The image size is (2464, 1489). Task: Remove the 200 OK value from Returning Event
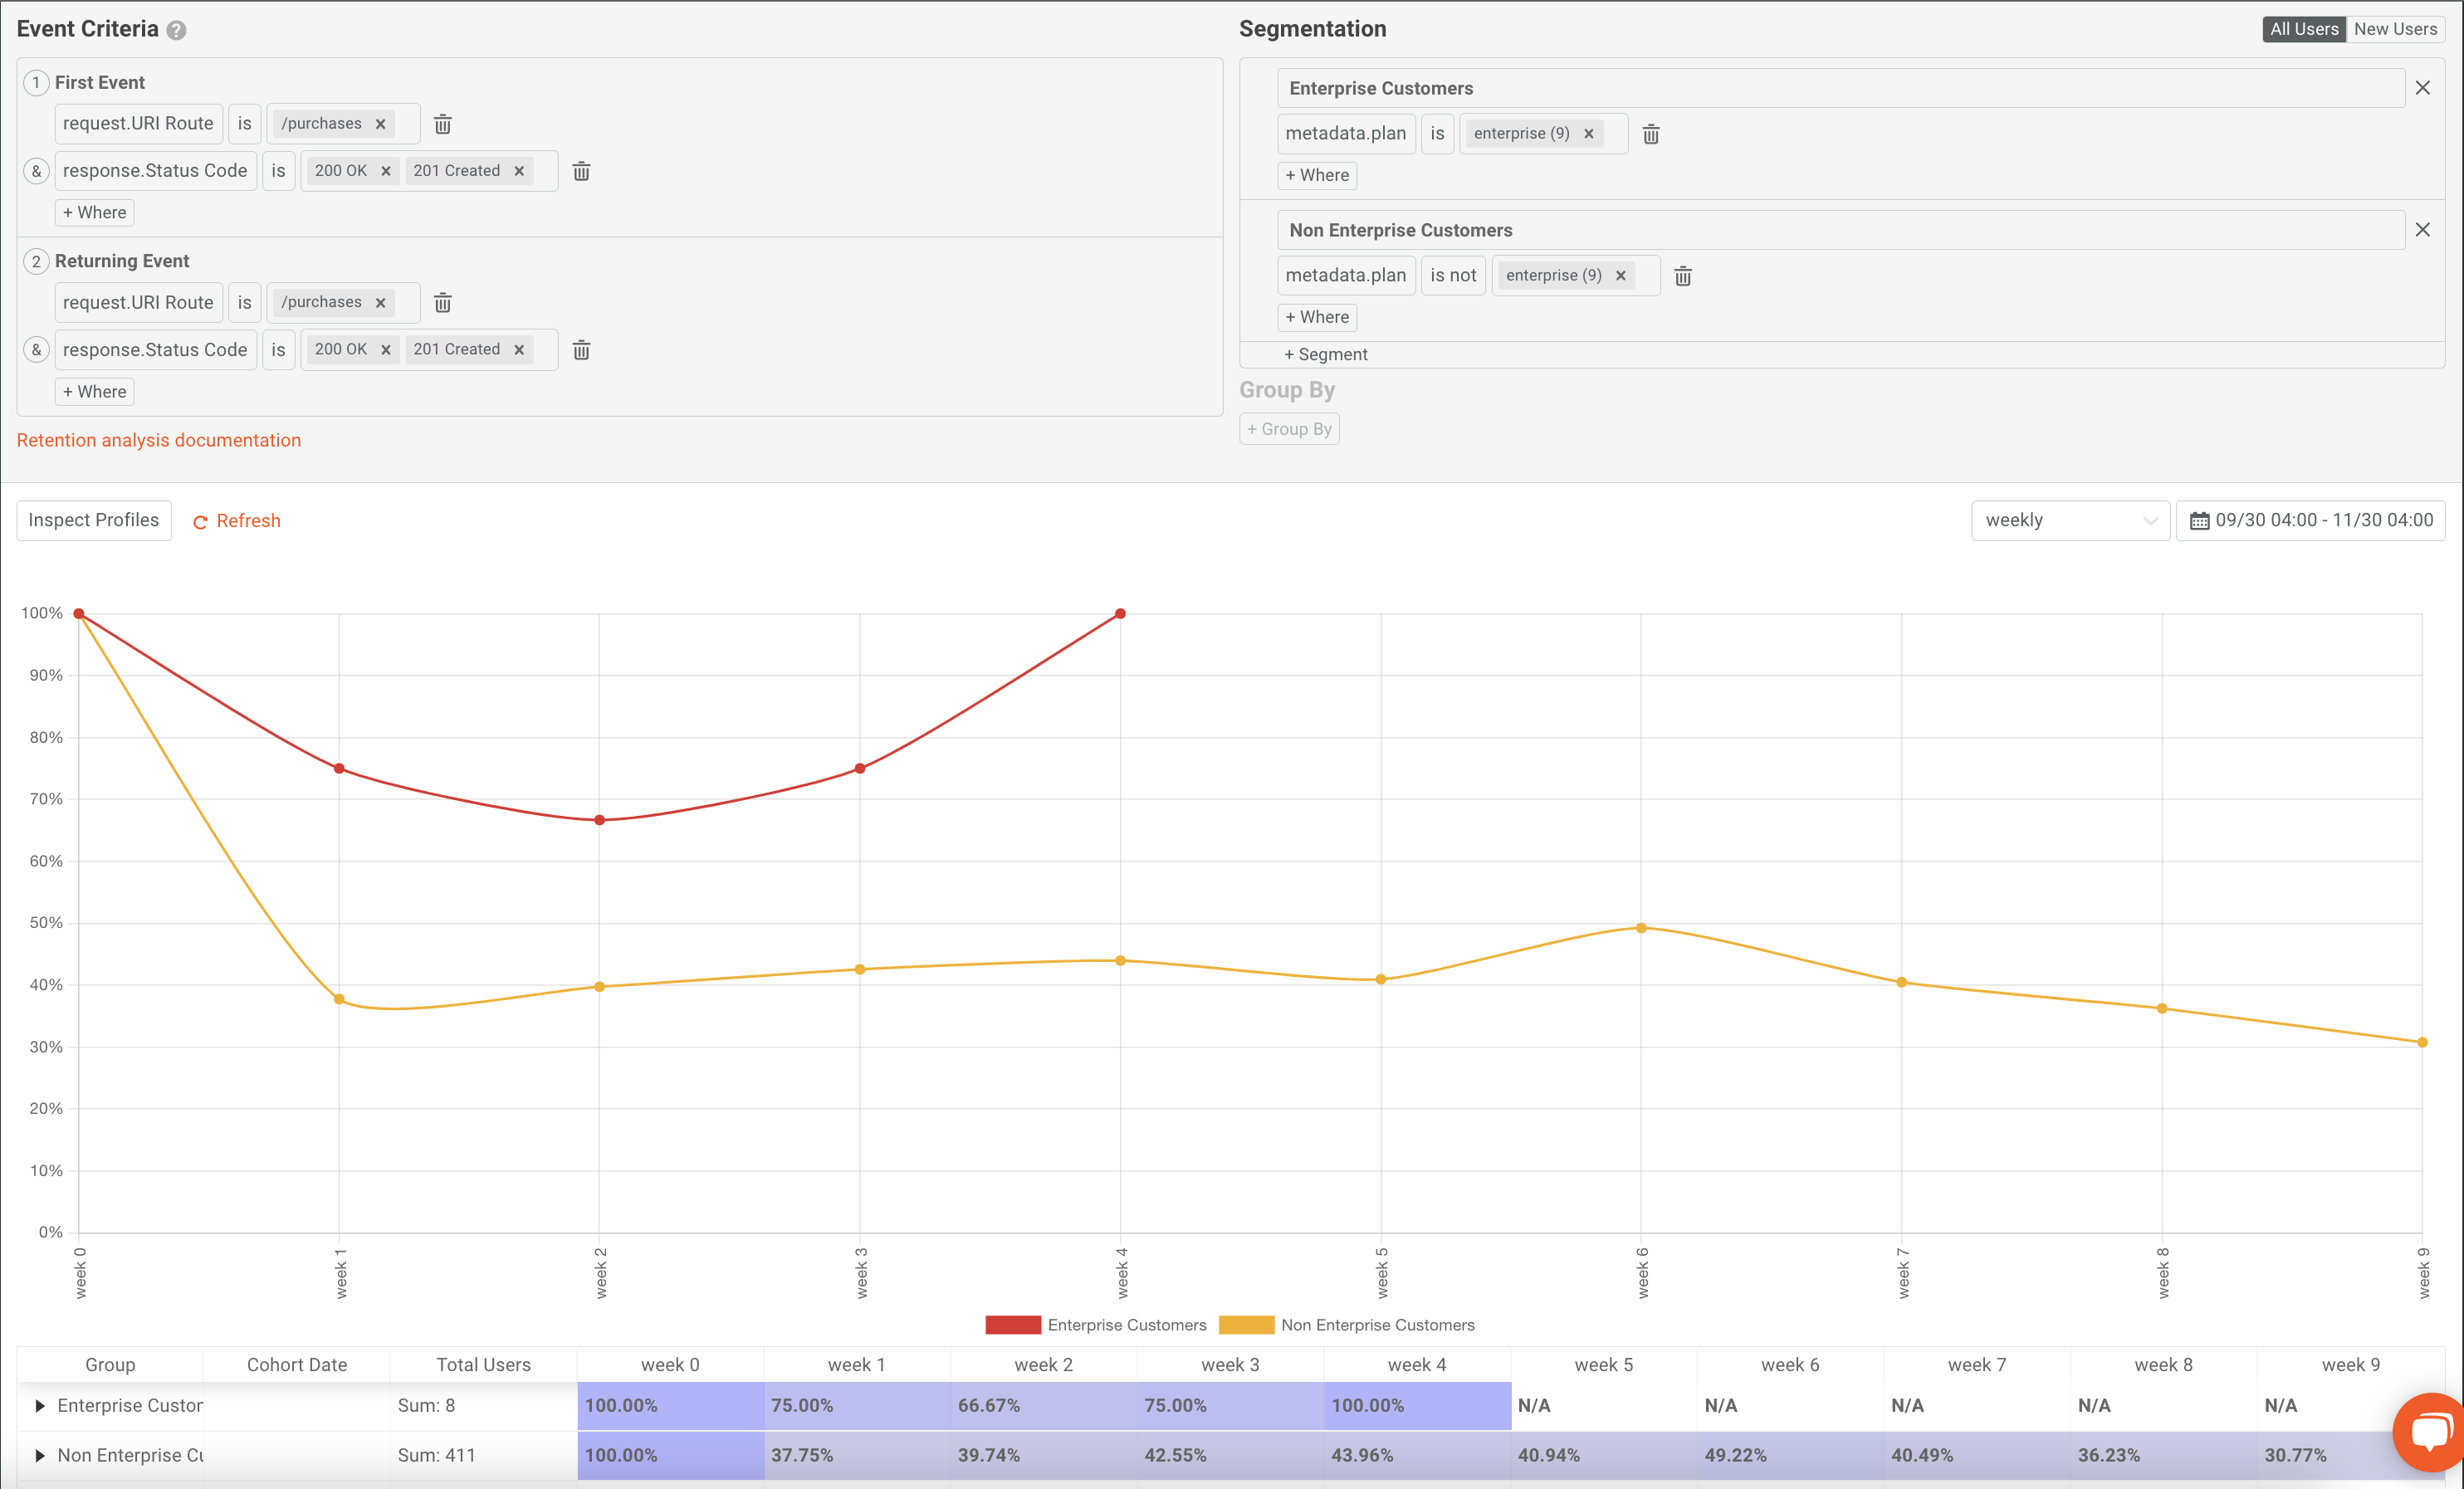[x=386, y=349]
